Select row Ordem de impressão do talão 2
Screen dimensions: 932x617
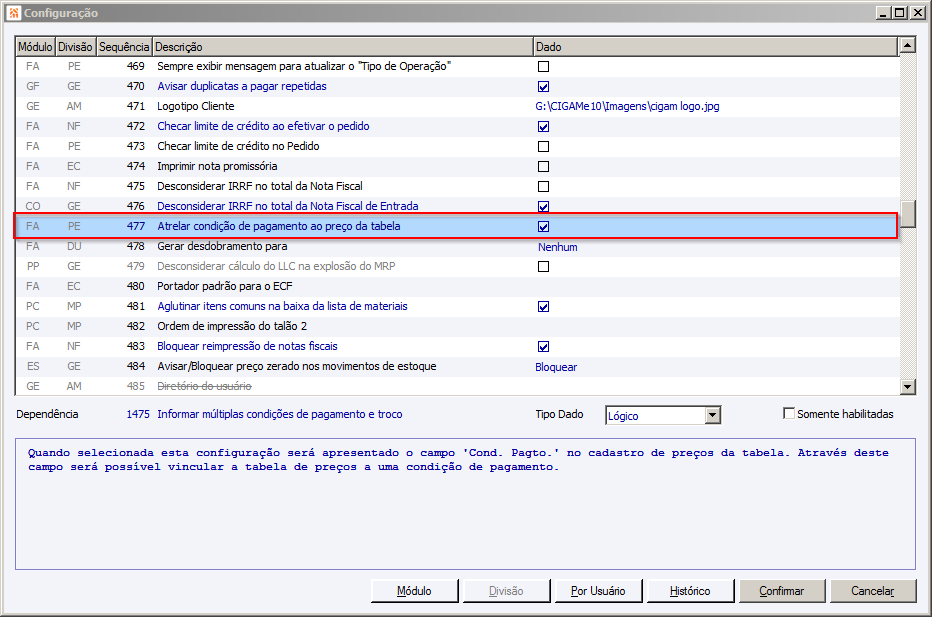[x=456, y=326]
